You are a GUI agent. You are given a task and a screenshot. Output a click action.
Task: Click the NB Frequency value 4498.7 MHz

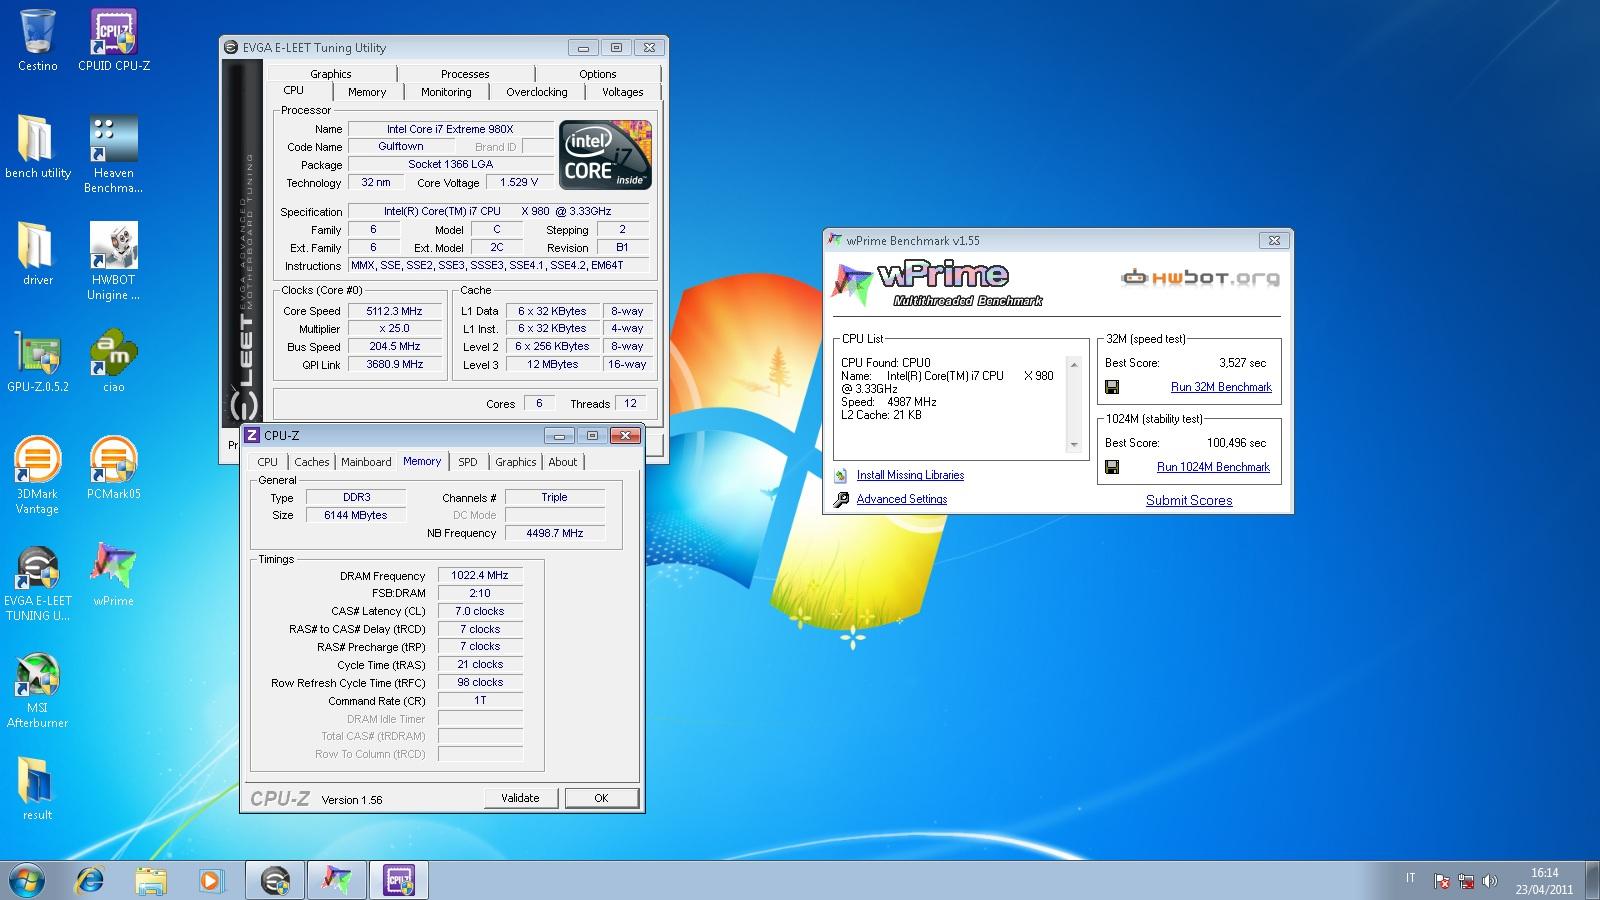tap(555, 533)
